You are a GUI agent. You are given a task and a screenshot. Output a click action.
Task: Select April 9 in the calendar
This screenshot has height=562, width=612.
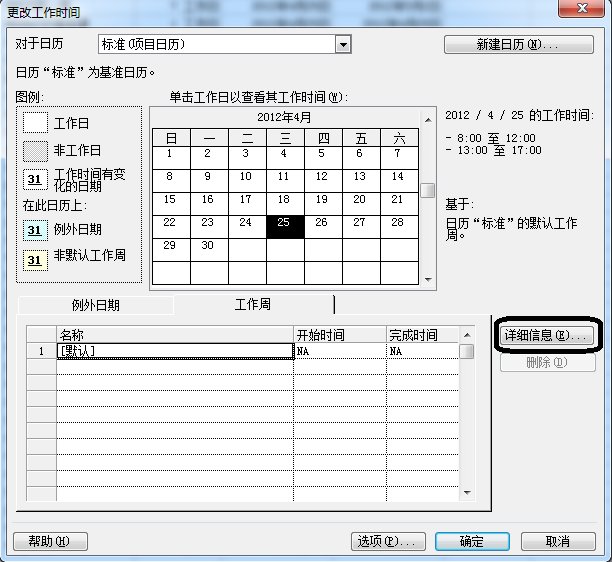209,181
